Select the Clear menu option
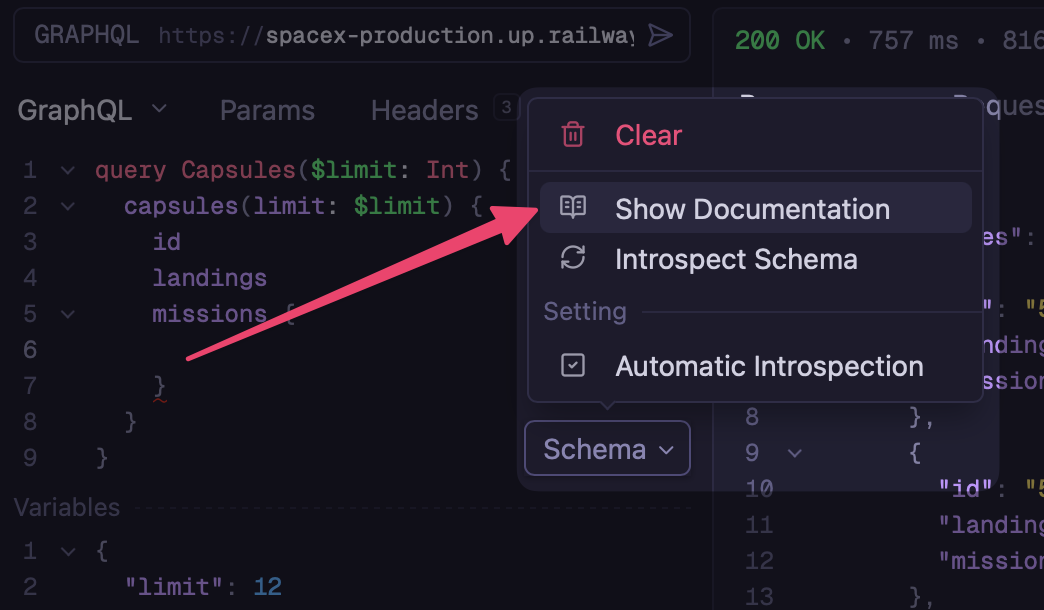The image size is (1044, 610). (x=648, y=135)
